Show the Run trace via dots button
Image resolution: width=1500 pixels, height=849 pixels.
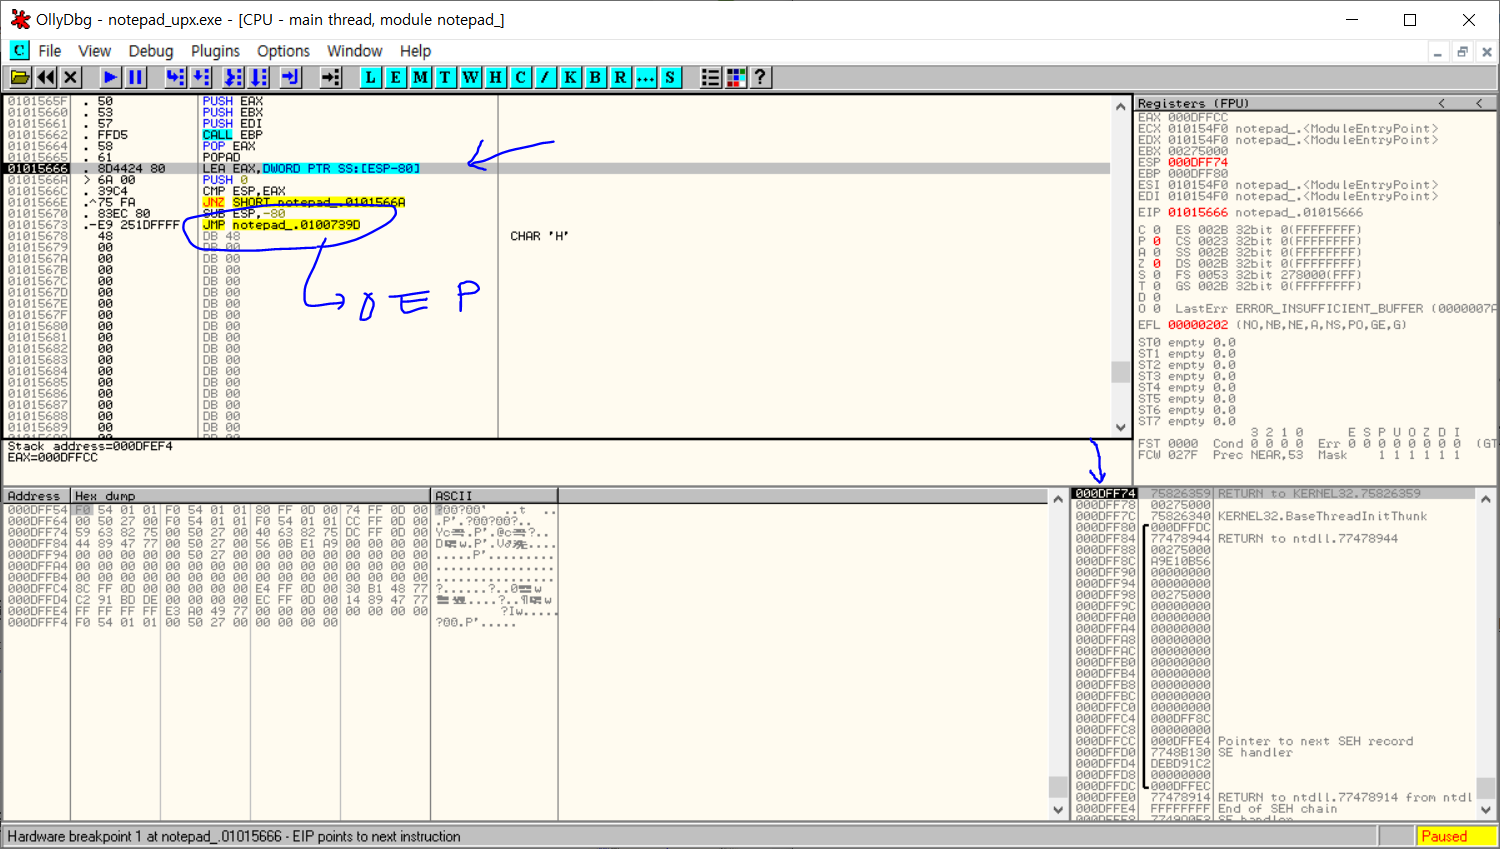coord(645,77)
